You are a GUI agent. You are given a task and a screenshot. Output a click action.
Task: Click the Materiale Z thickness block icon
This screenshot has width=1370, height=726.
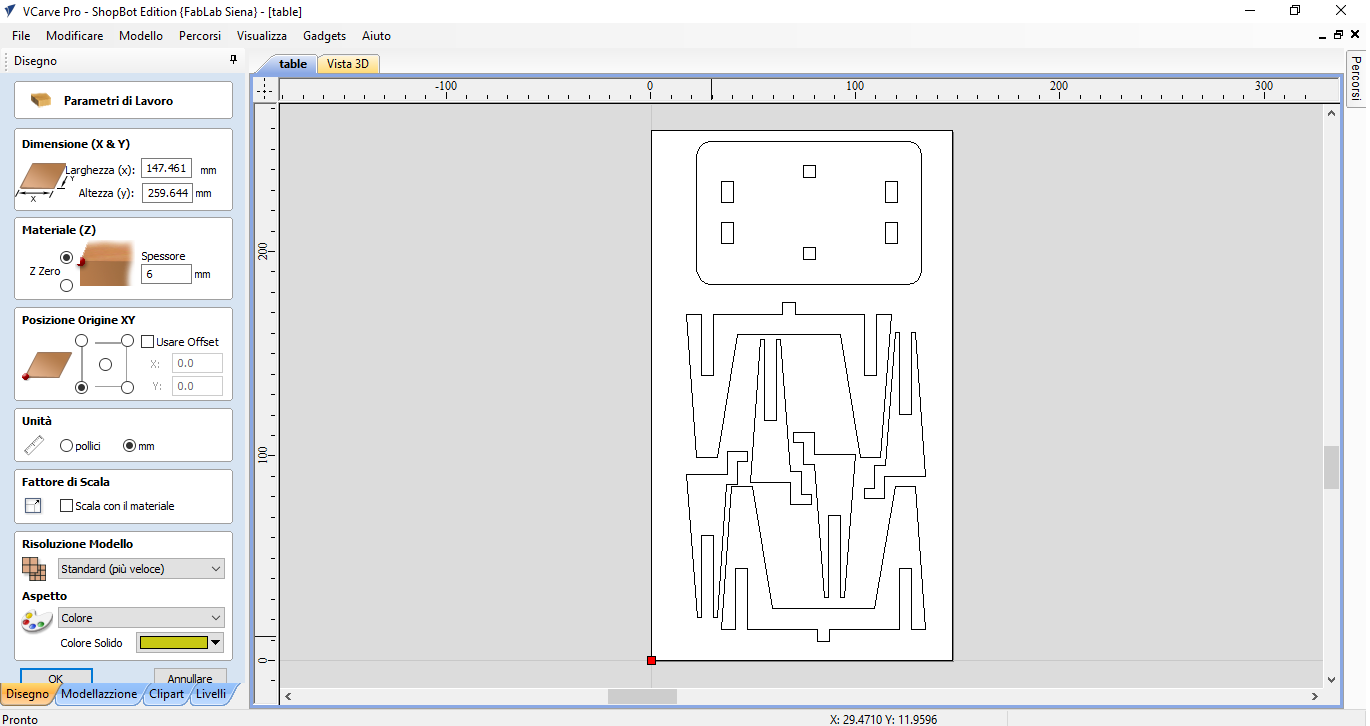103,263
